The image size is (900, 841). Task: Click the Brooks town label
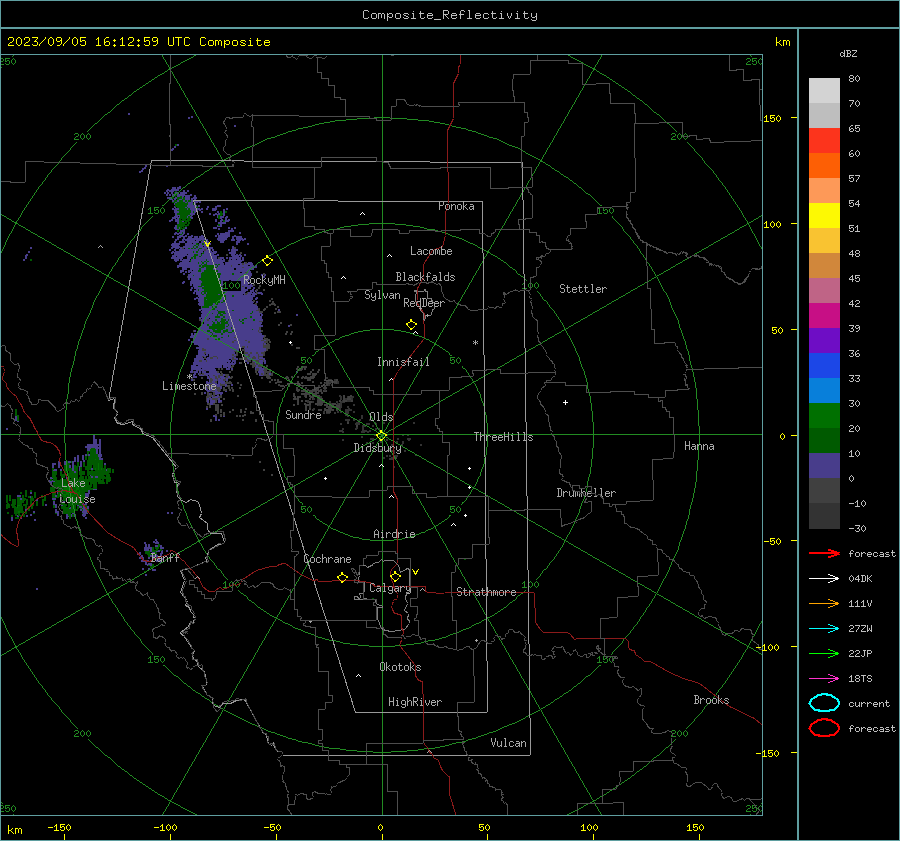coord(711,700)
